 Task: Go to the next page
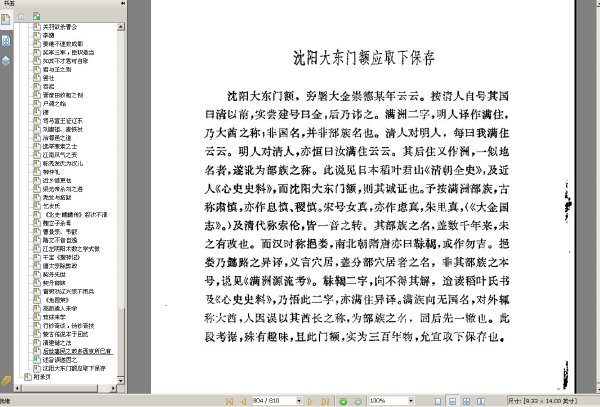[x=310, y=401]
